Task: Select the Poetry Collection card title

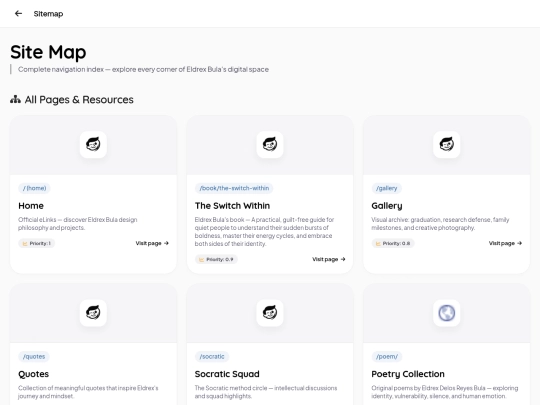Action: (x=408, y=374)
